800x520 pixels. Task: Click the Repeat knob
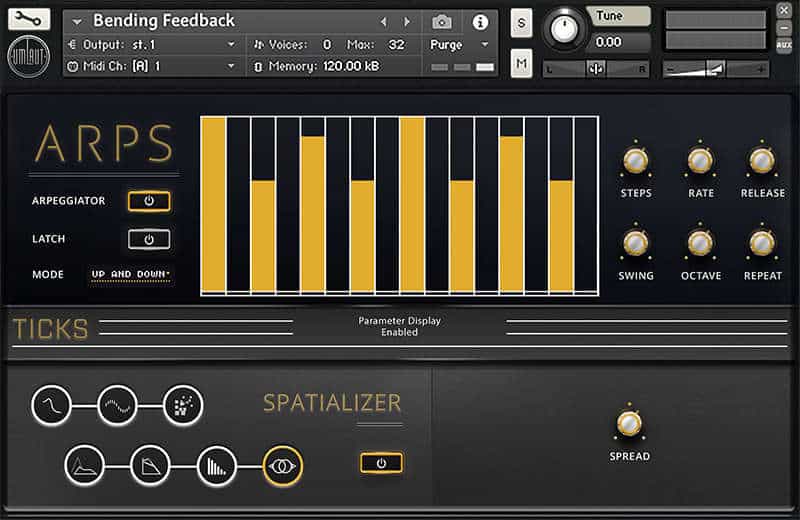tap(762, 243)
